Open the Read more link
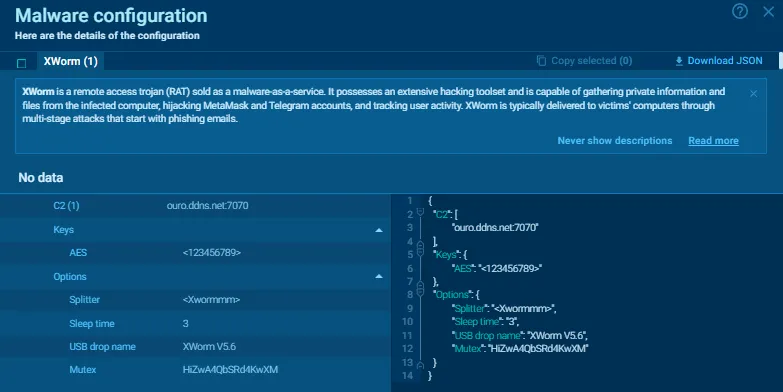Viewport: 783px width, 392px height. tap(713, 141)
